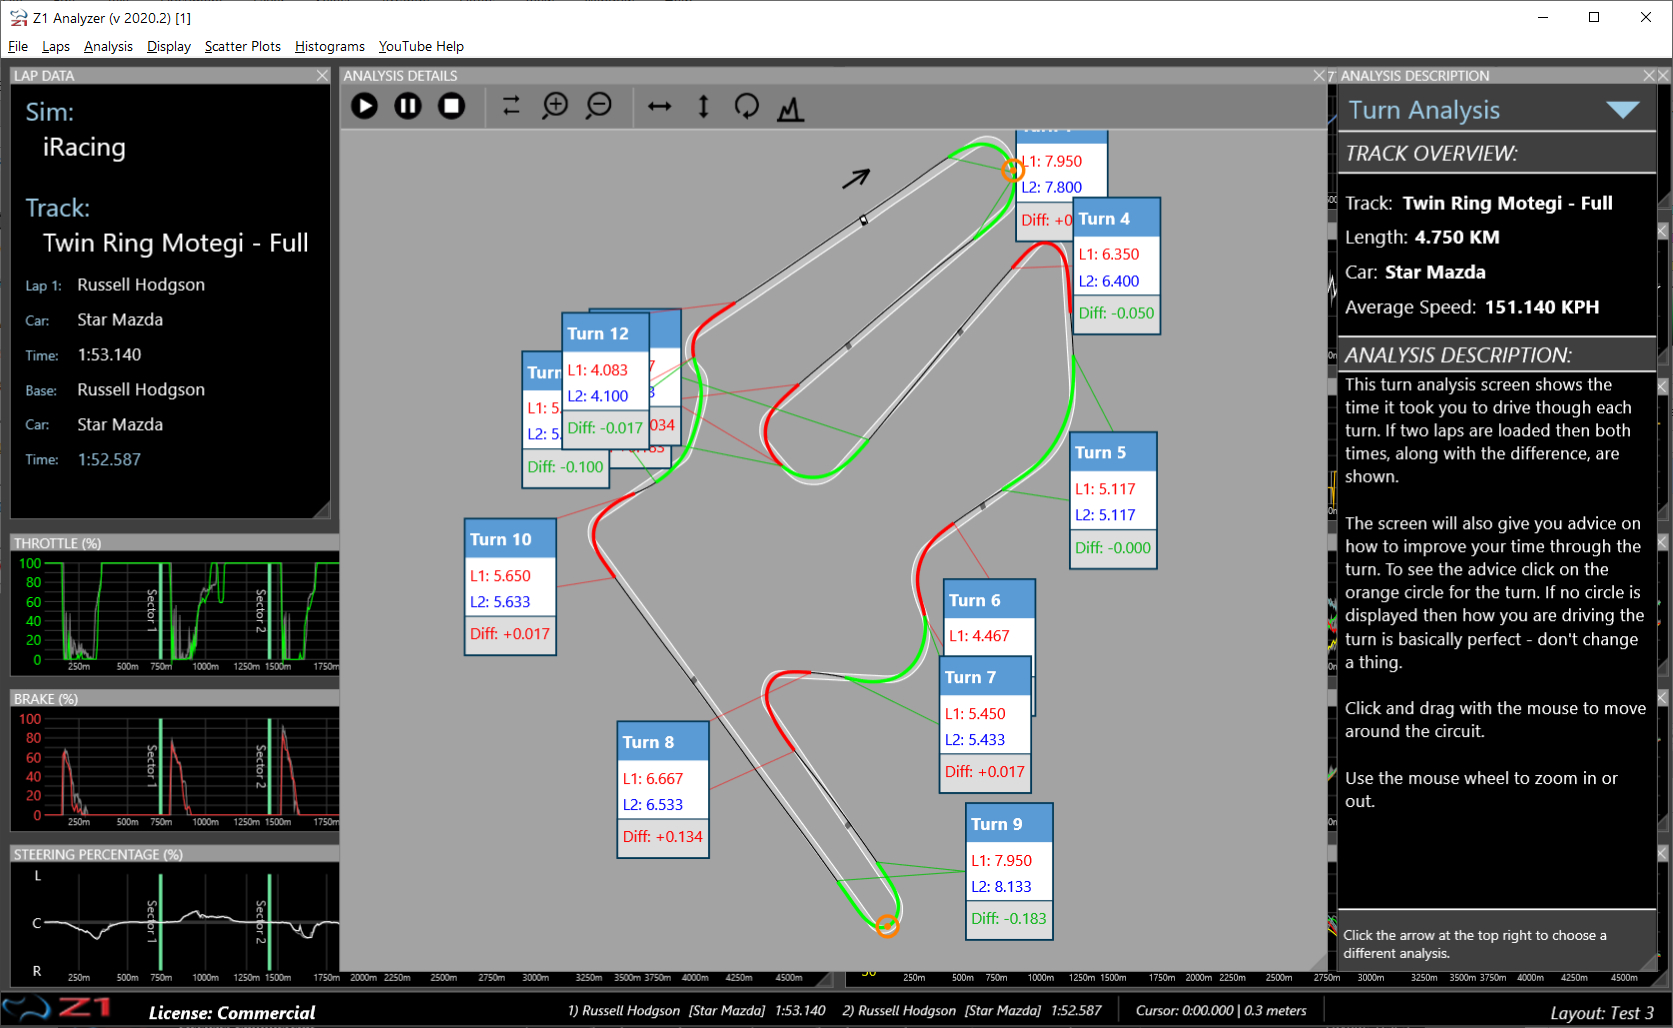Click the horizontal double-arrow icon
Image resolution: width=1673 pixels, height=1028 pixels.
(x=660, y=106)
